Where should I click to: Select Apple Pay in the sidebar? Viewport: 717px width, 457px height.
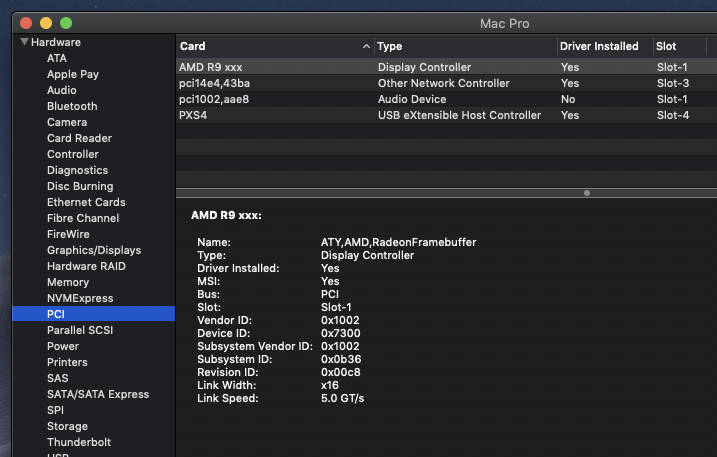click(x=73, y=74)
